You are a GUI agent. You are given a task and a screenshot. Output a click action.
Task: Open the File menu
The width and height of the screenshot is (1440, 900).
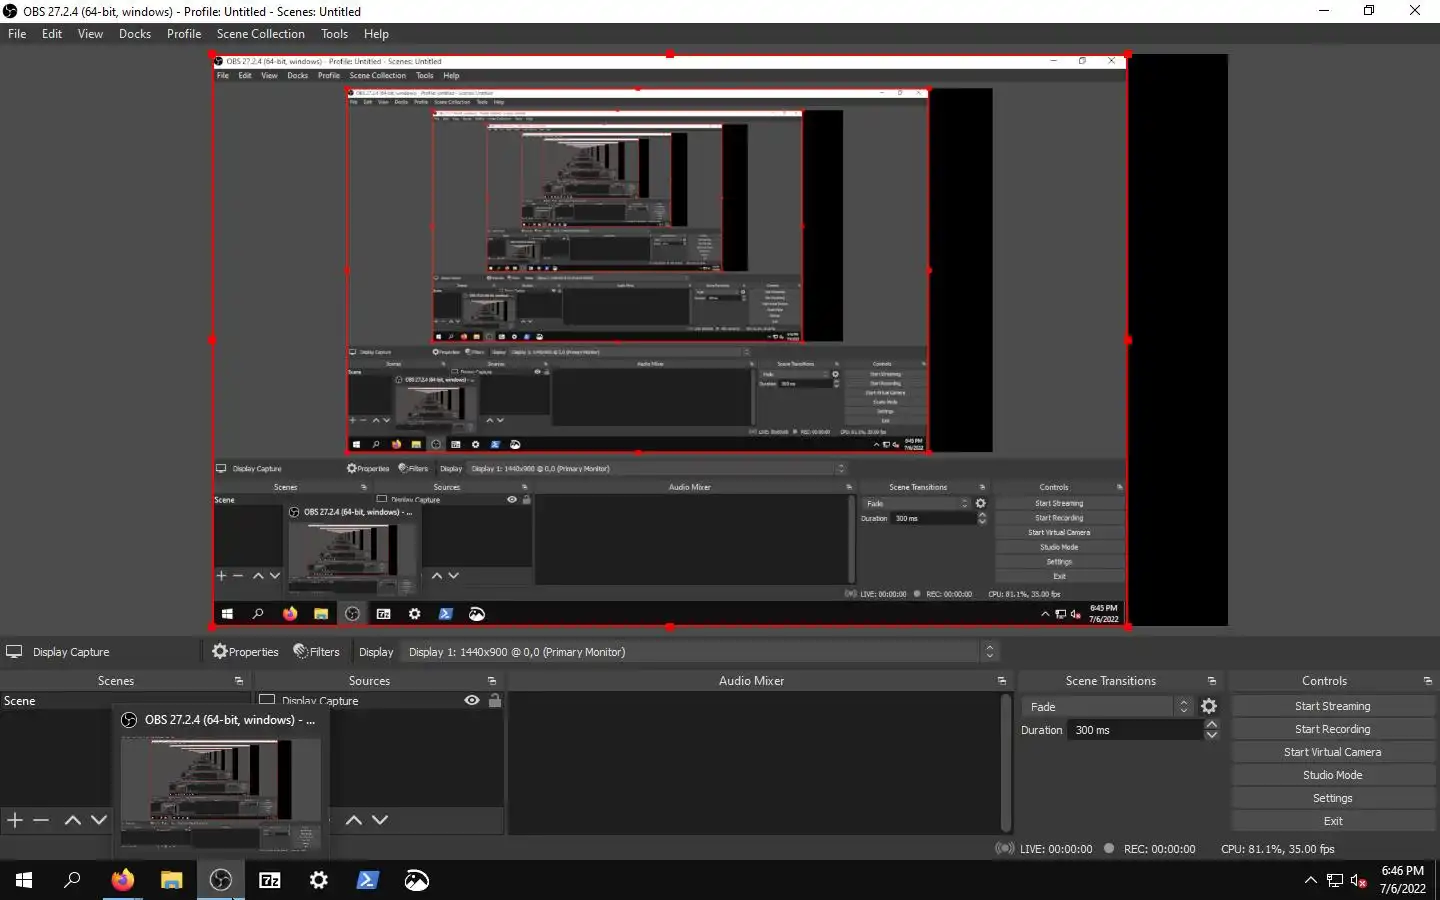click(17, 34)
